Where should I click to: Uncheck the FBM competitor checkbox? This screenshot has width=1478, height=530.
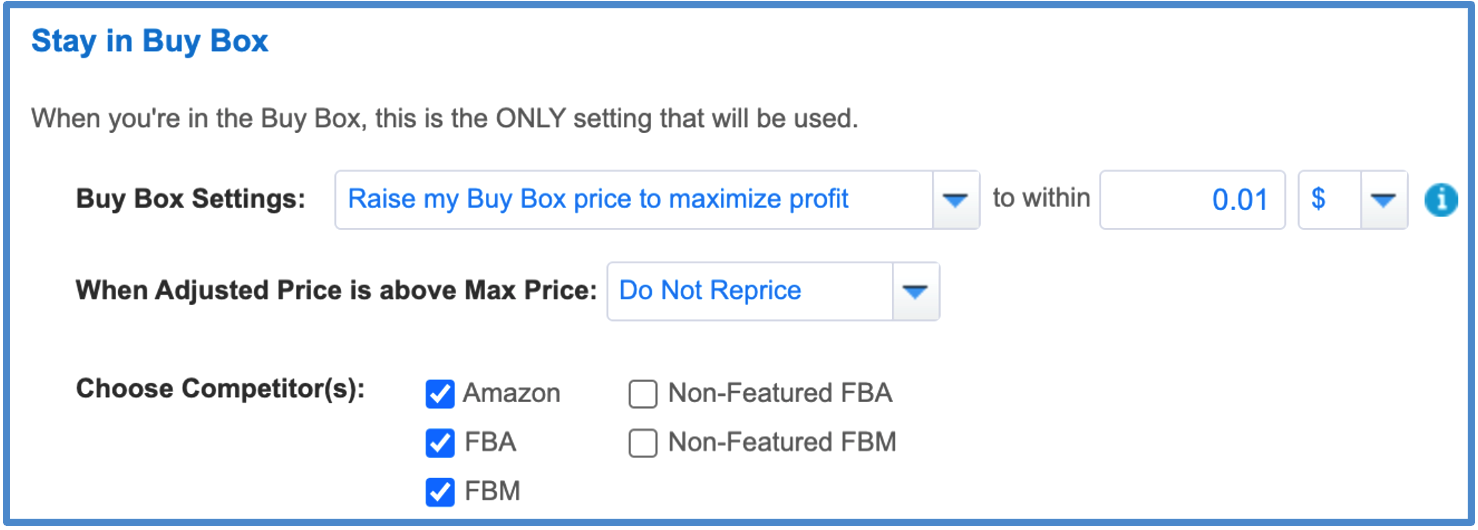pos(440,492)
